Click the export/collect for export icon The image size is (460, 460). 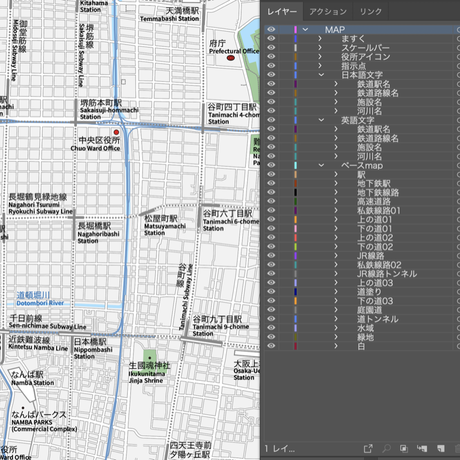pyautogui.click(x=368, y=449)
